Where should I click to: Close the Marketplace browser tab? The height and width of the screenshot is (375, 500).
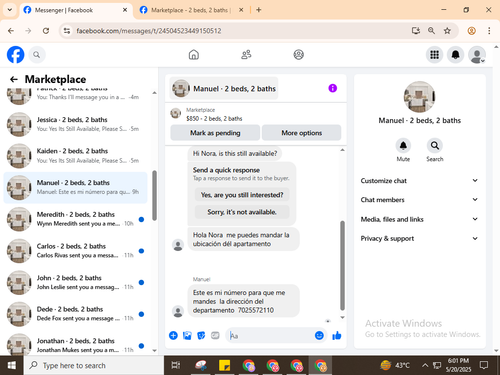(241, 10)
